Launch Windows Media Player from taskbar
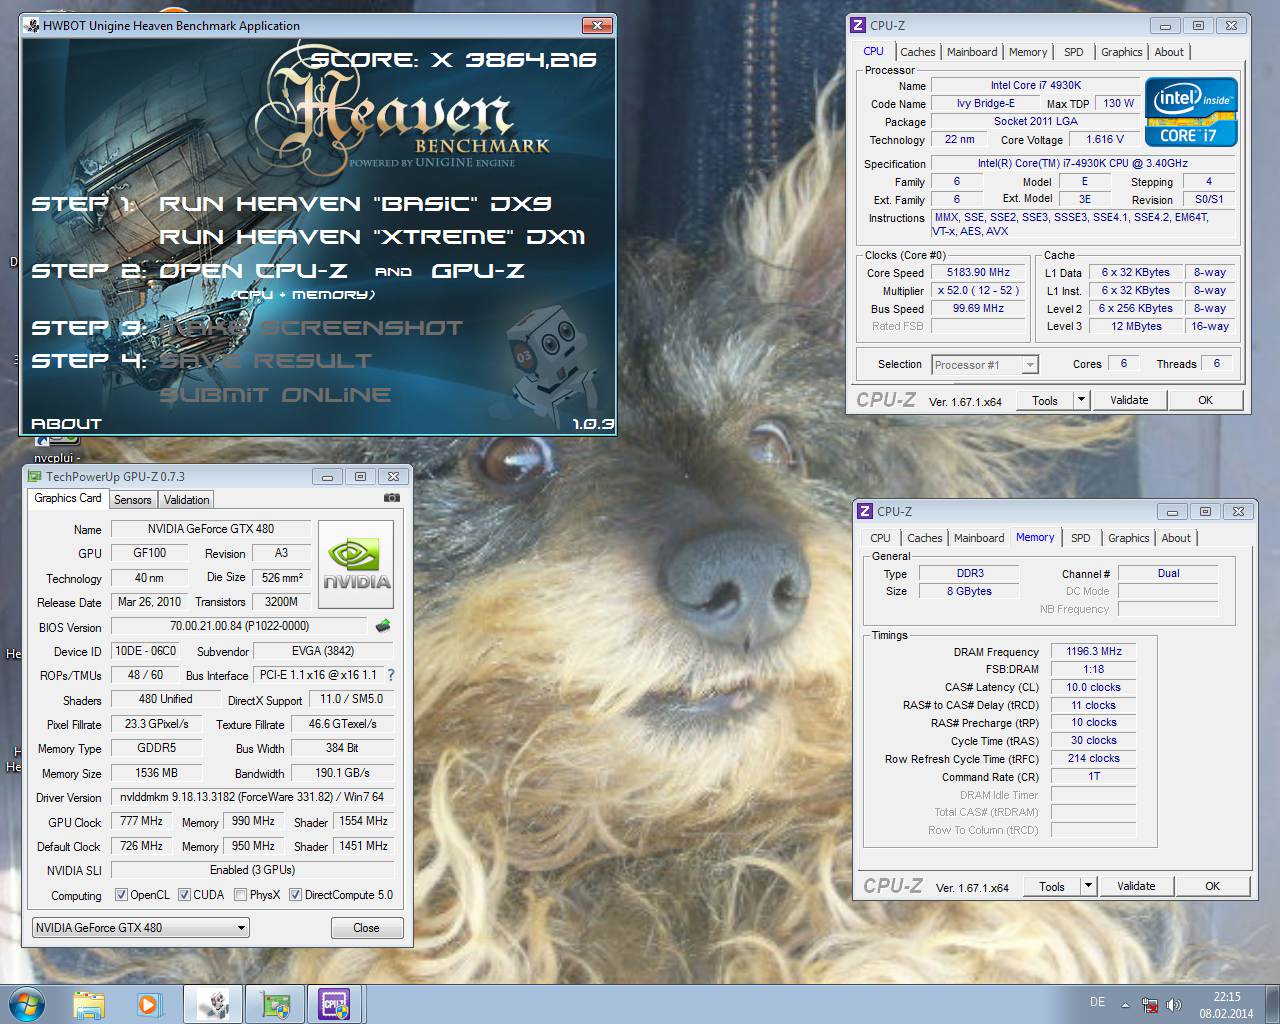Viewport: 1280px width, 1024px height. [x=149, y=1004]
